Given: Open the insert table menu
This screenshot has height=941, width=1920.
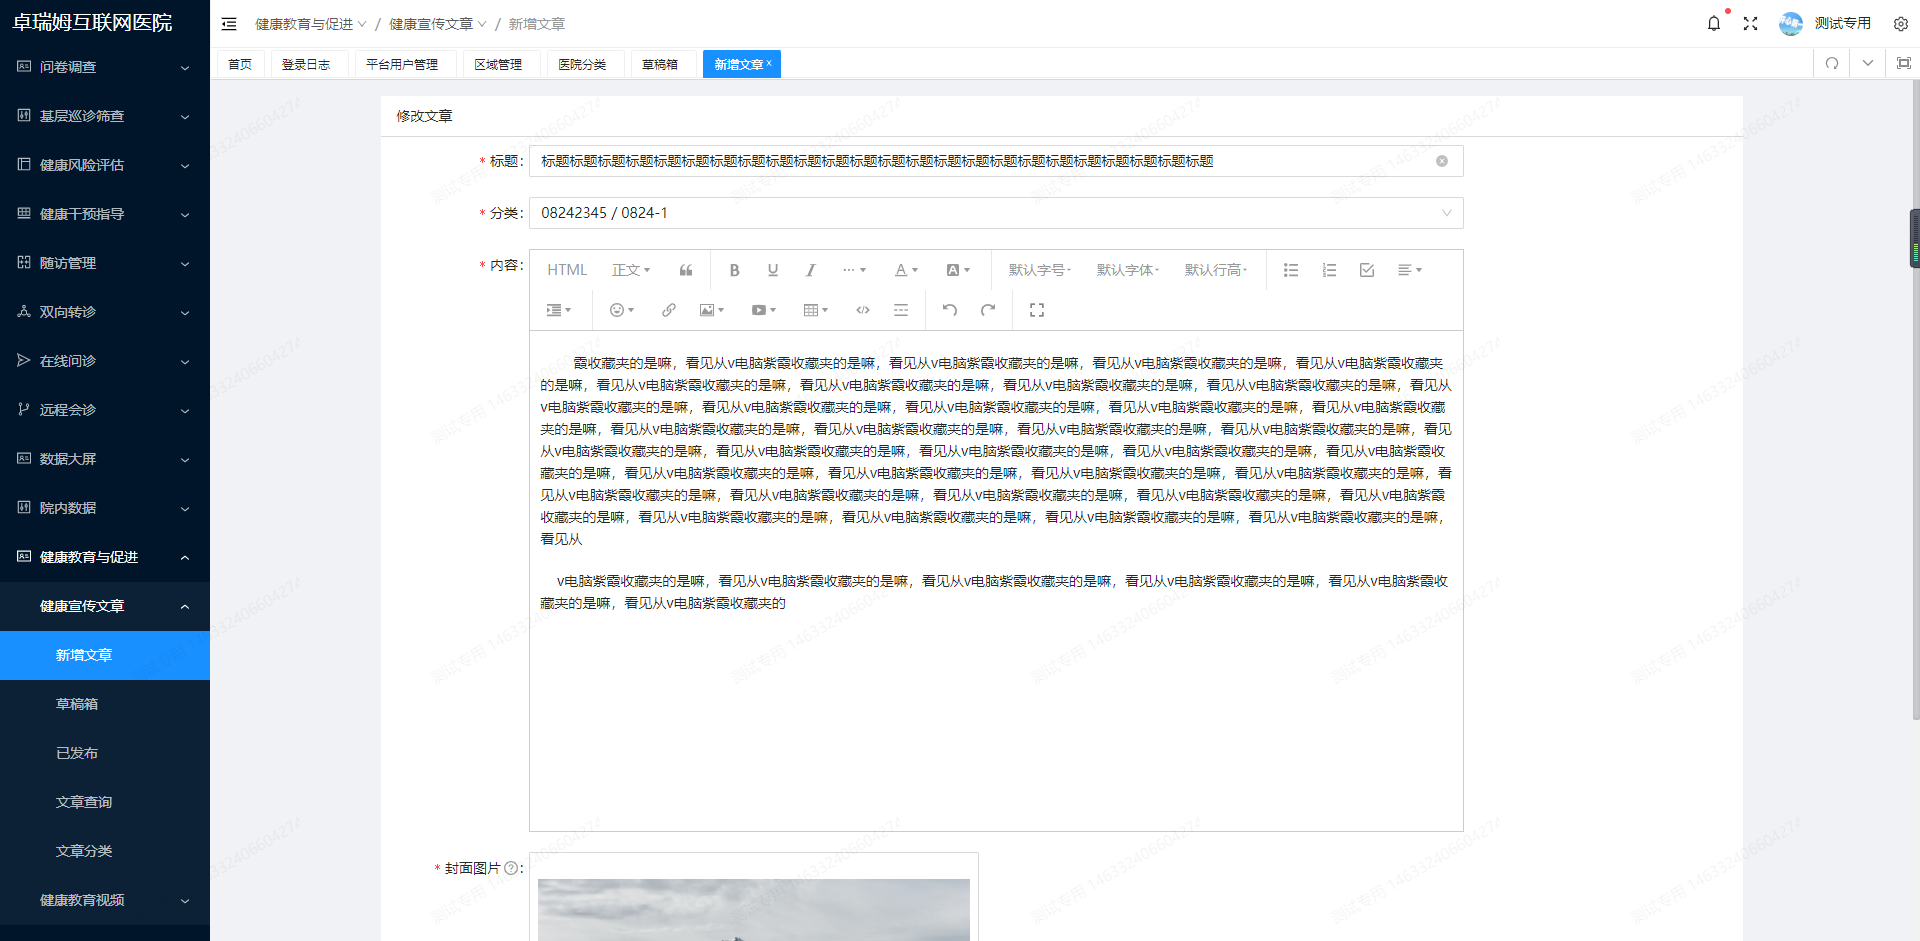Looking at the screenshot, I should 815,310.
